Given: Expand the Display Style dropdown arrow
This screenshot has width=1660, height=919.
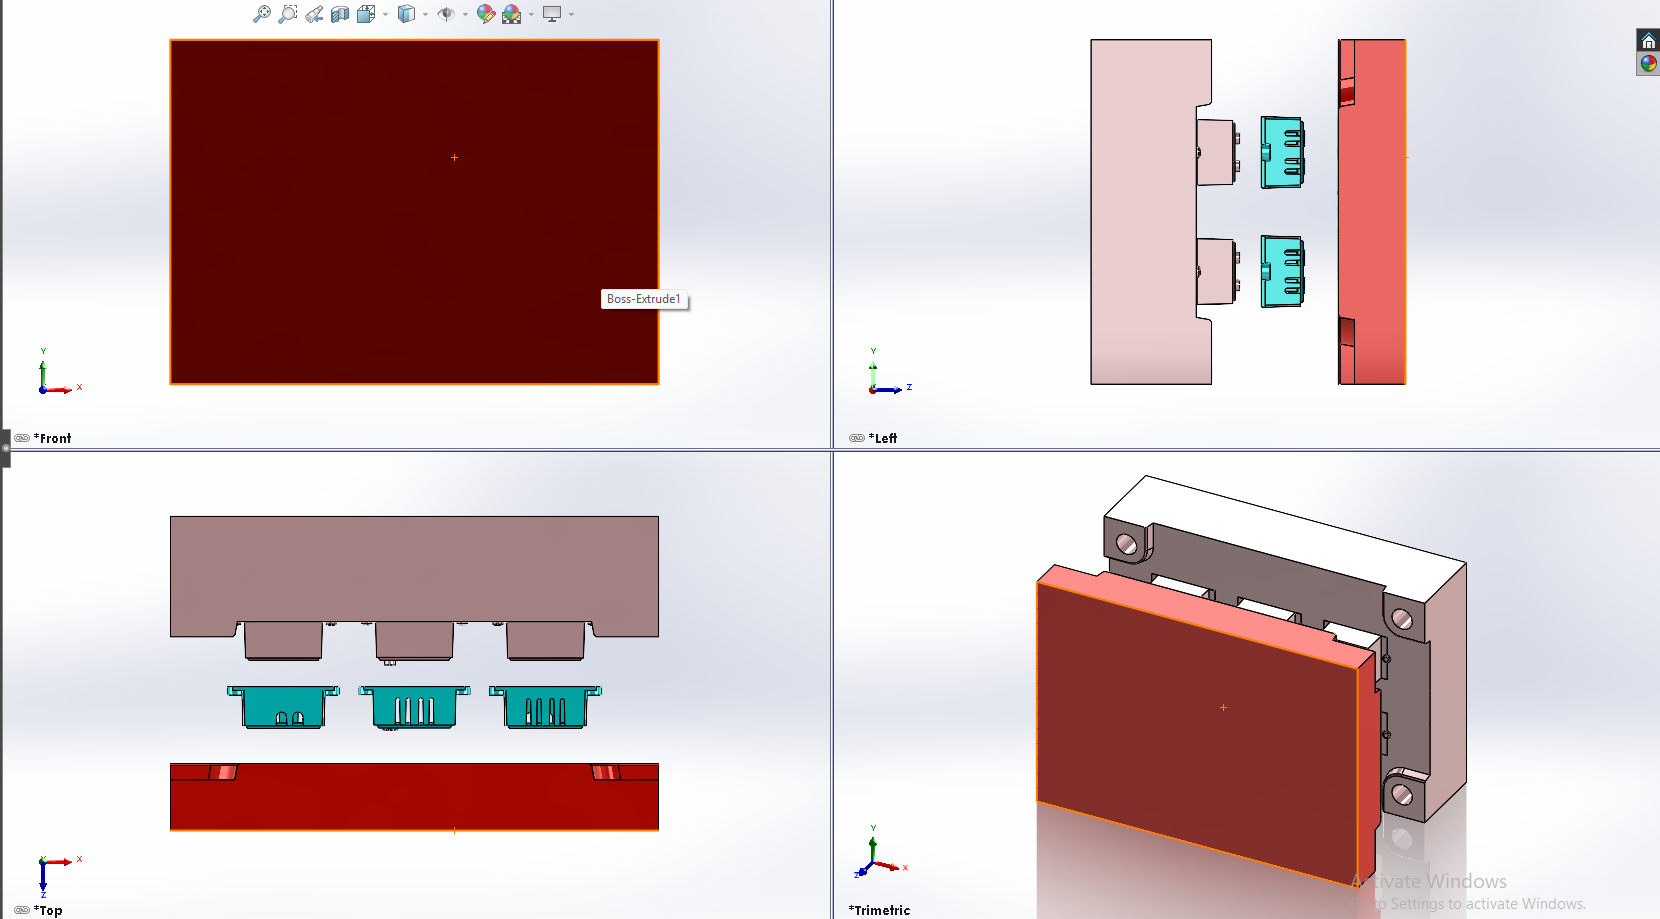Looking at the screenshot, I should click(x=425, y=15).
